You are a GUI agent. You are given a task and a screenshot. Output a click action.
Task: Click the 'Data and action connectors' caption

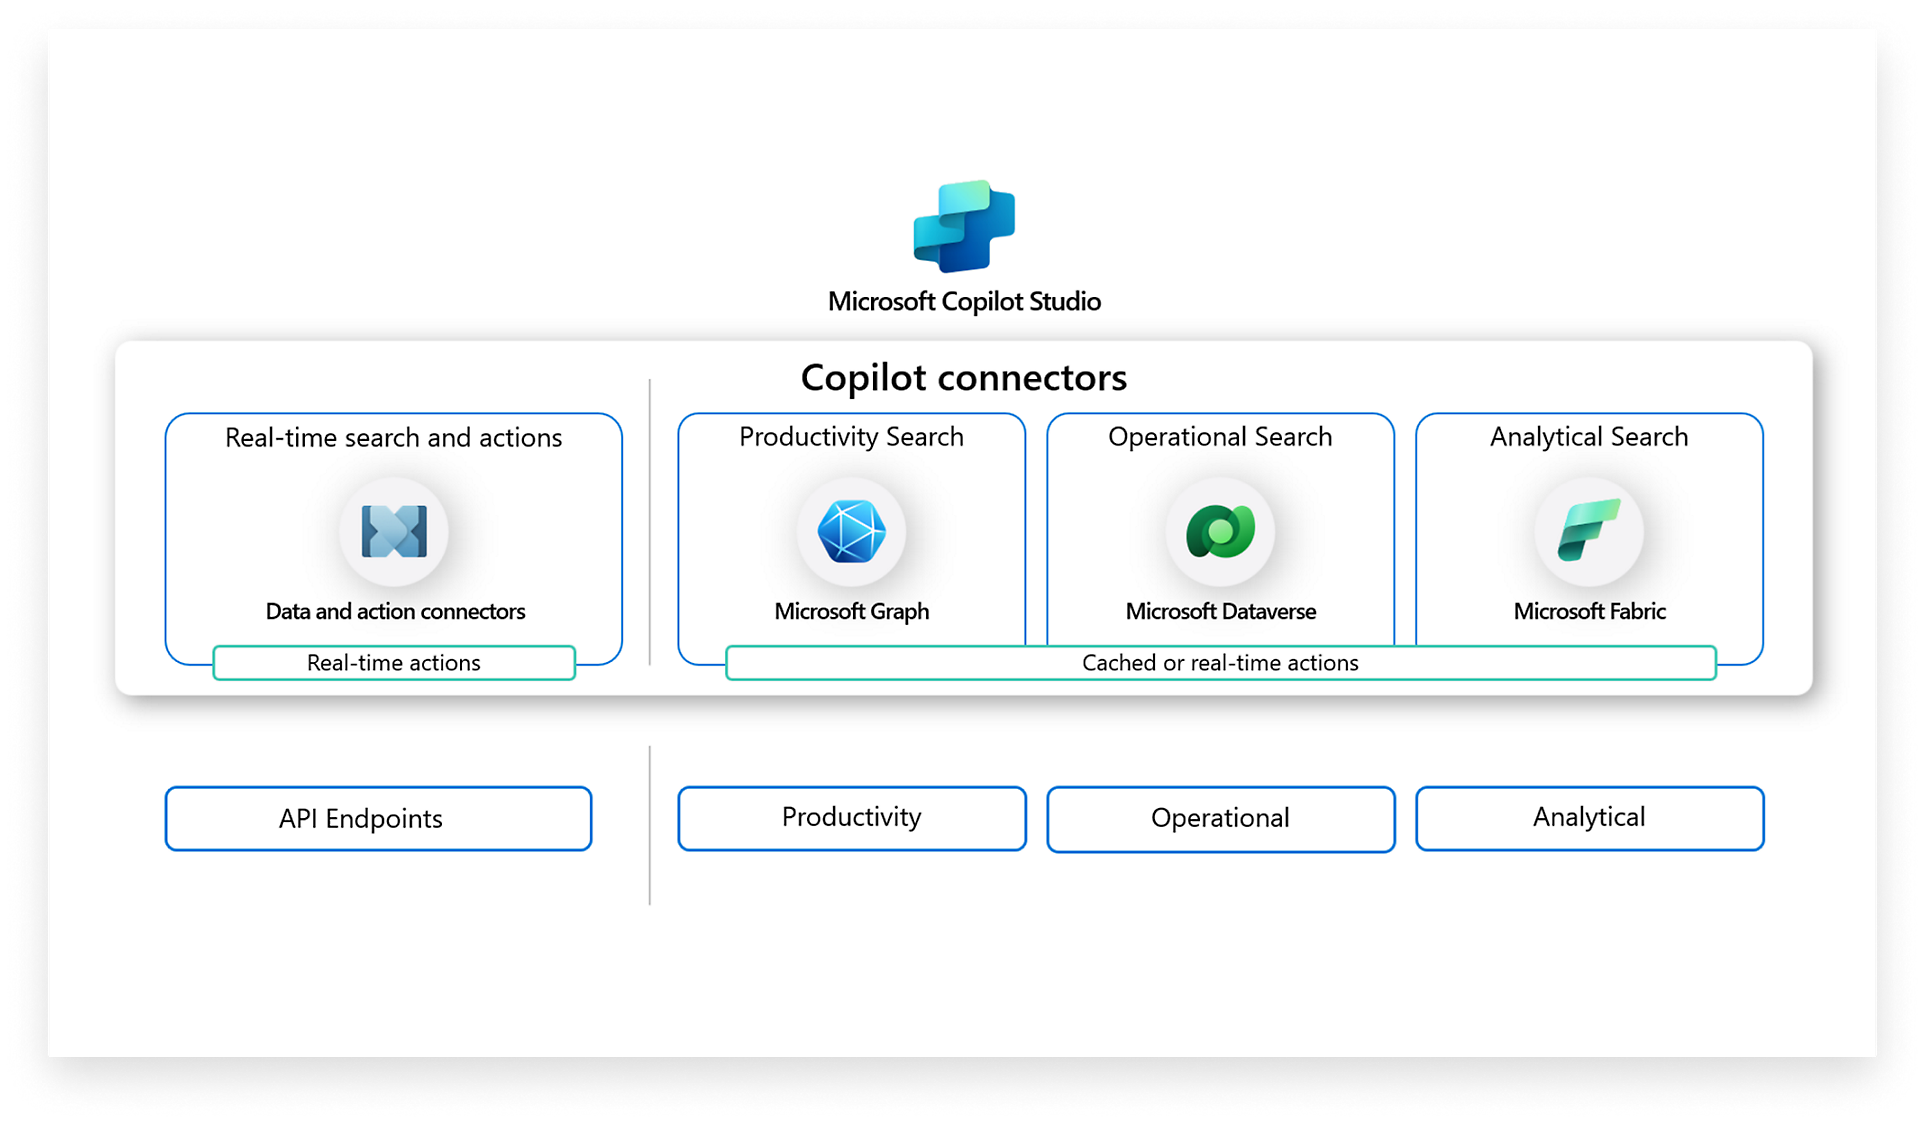pos(395,611)
